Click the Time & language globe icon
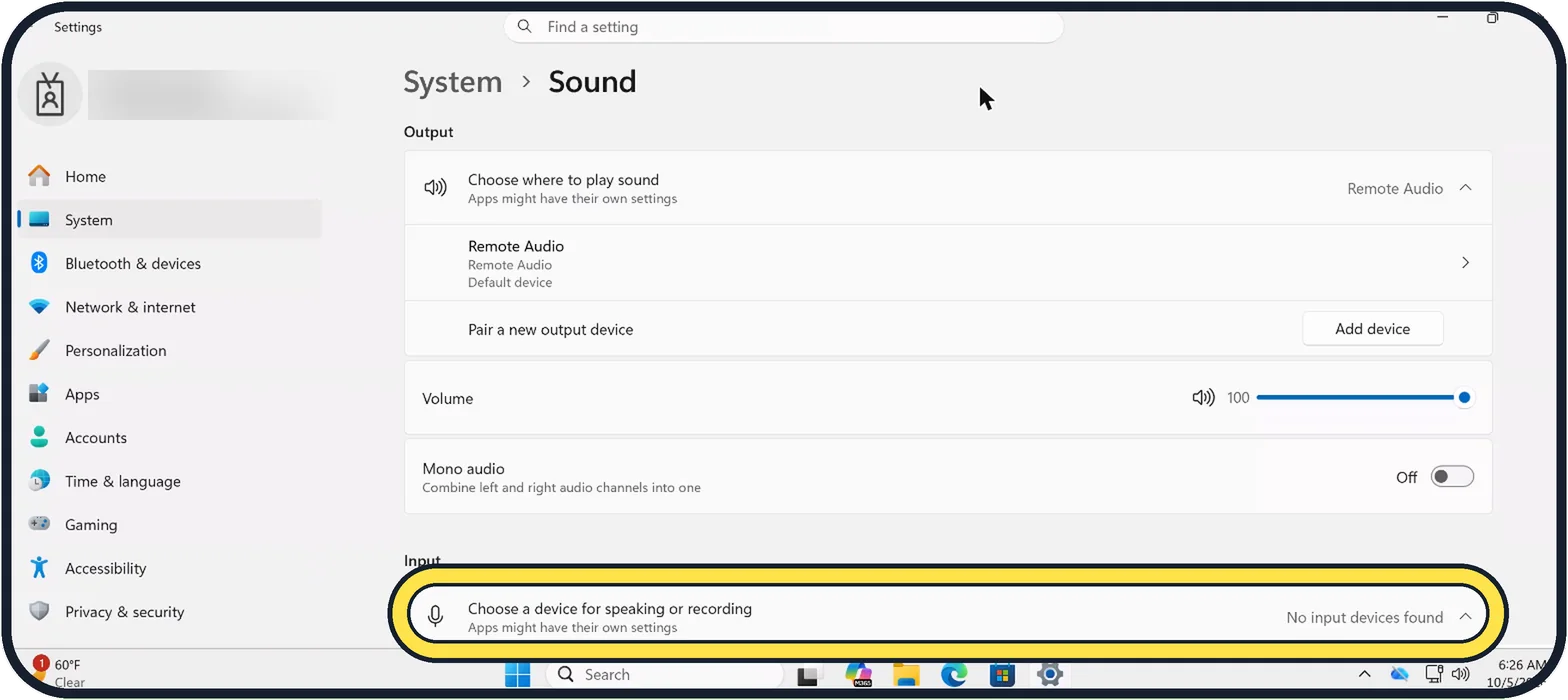The width and height of the screenshot is (1568, 700). 39,481
